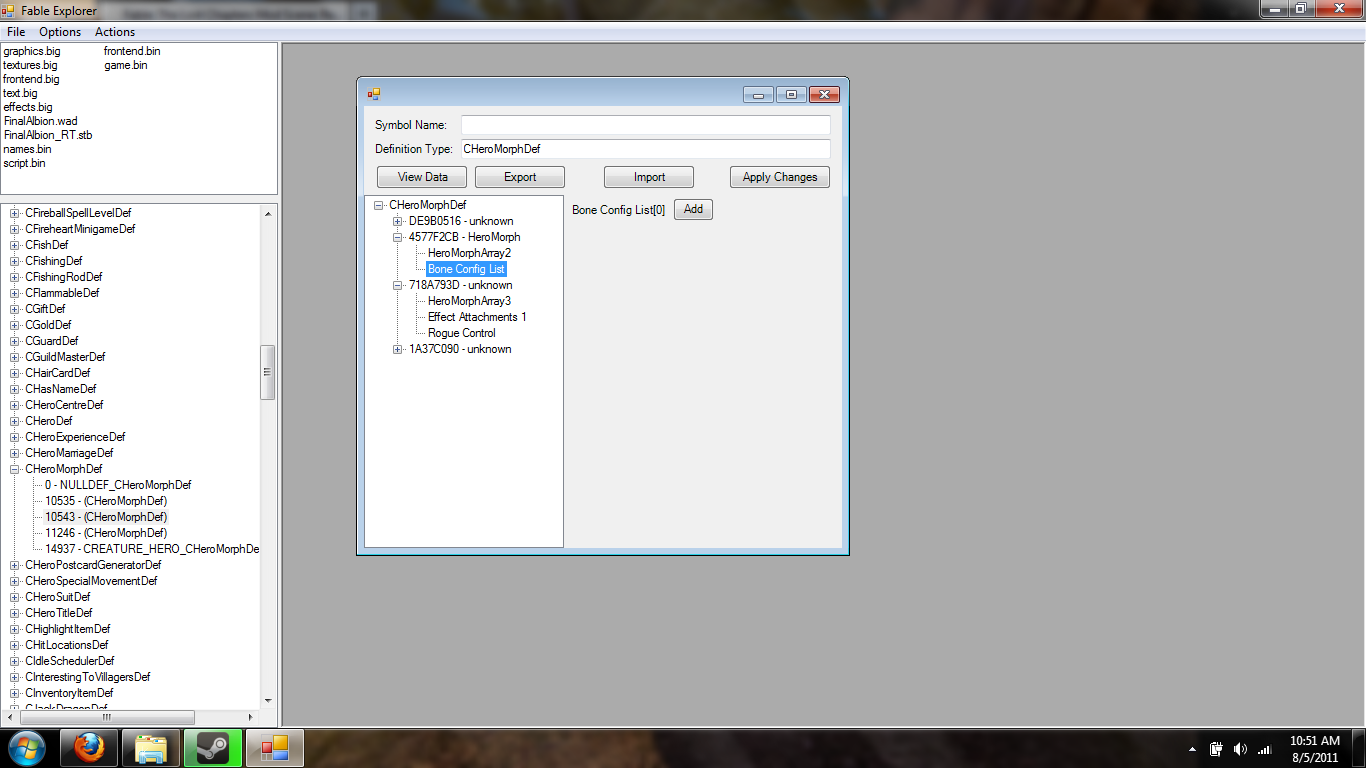This screenshot has width=1366, height=768.
Task: Collapse CHeroMorphDef in the left tree
Action: (15, 469)
